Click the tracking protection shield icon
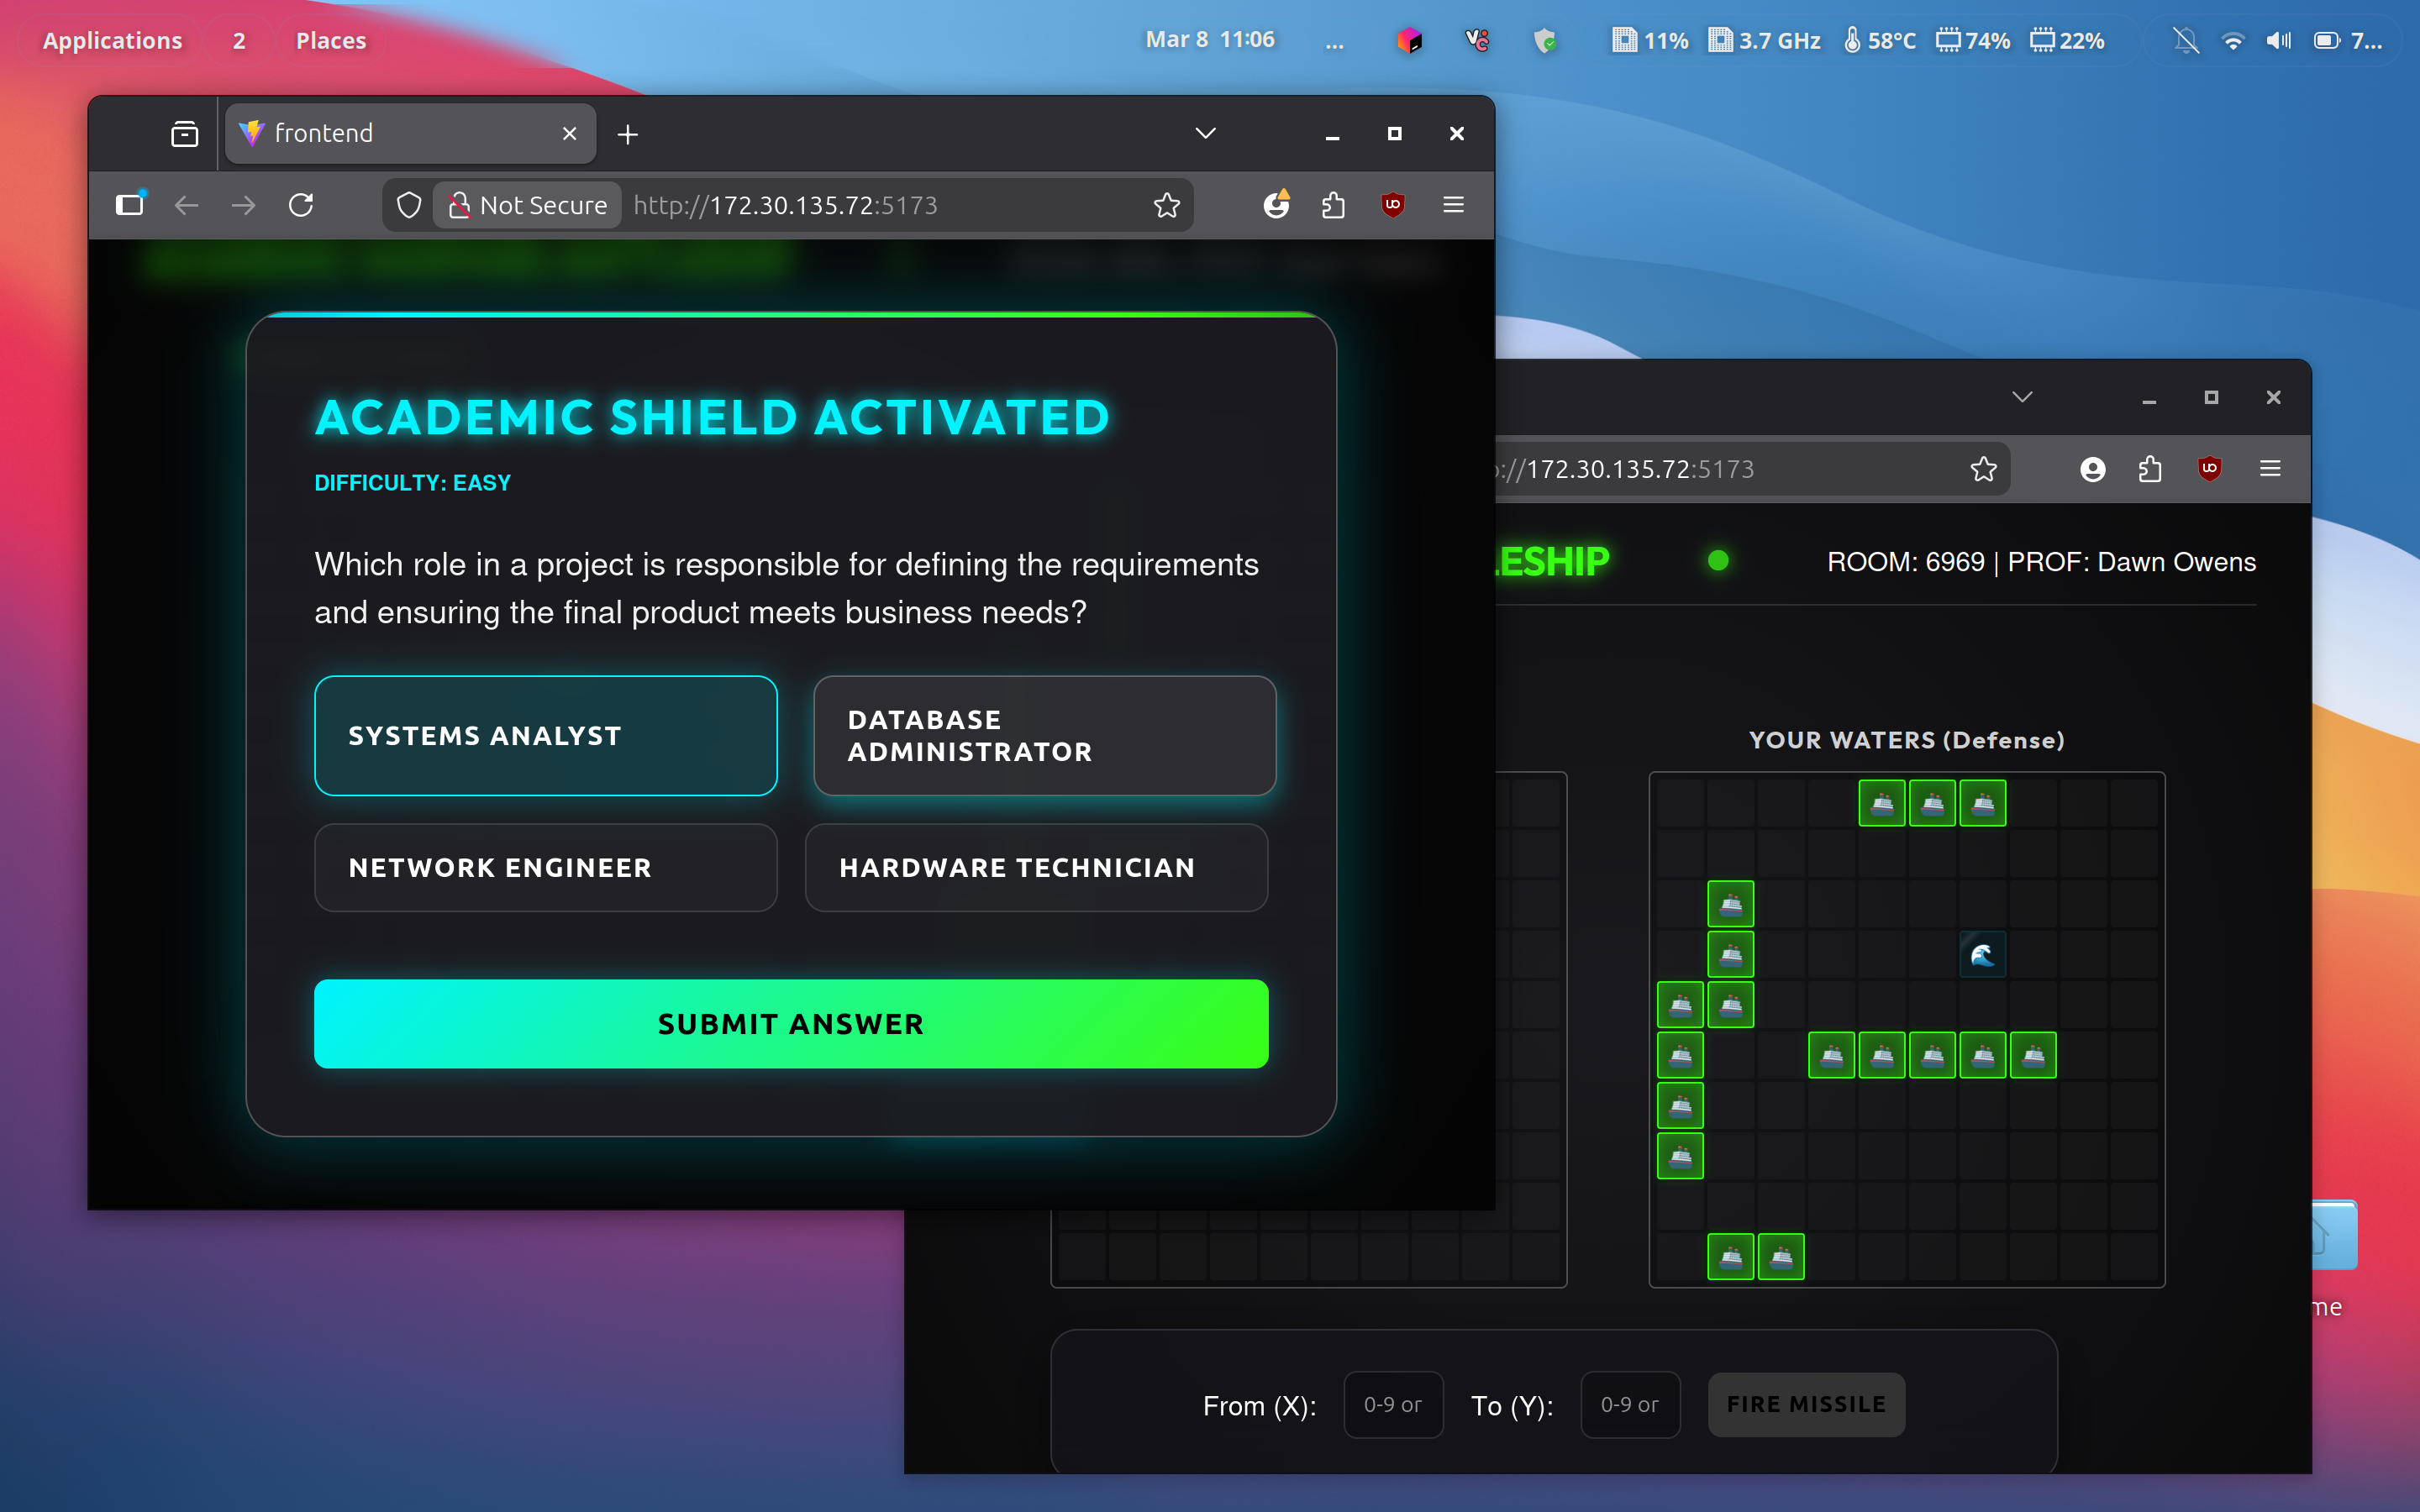The width and height of the screenshot is (2420, 1512). (409, 205)
